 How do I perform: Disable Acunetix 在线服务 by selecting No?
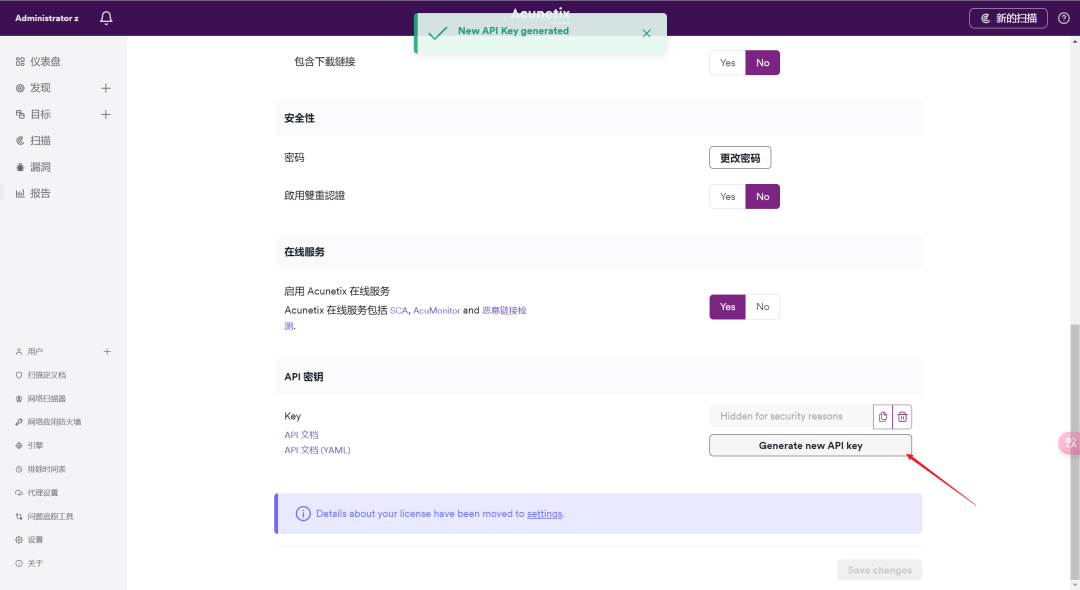pos(762,307)
